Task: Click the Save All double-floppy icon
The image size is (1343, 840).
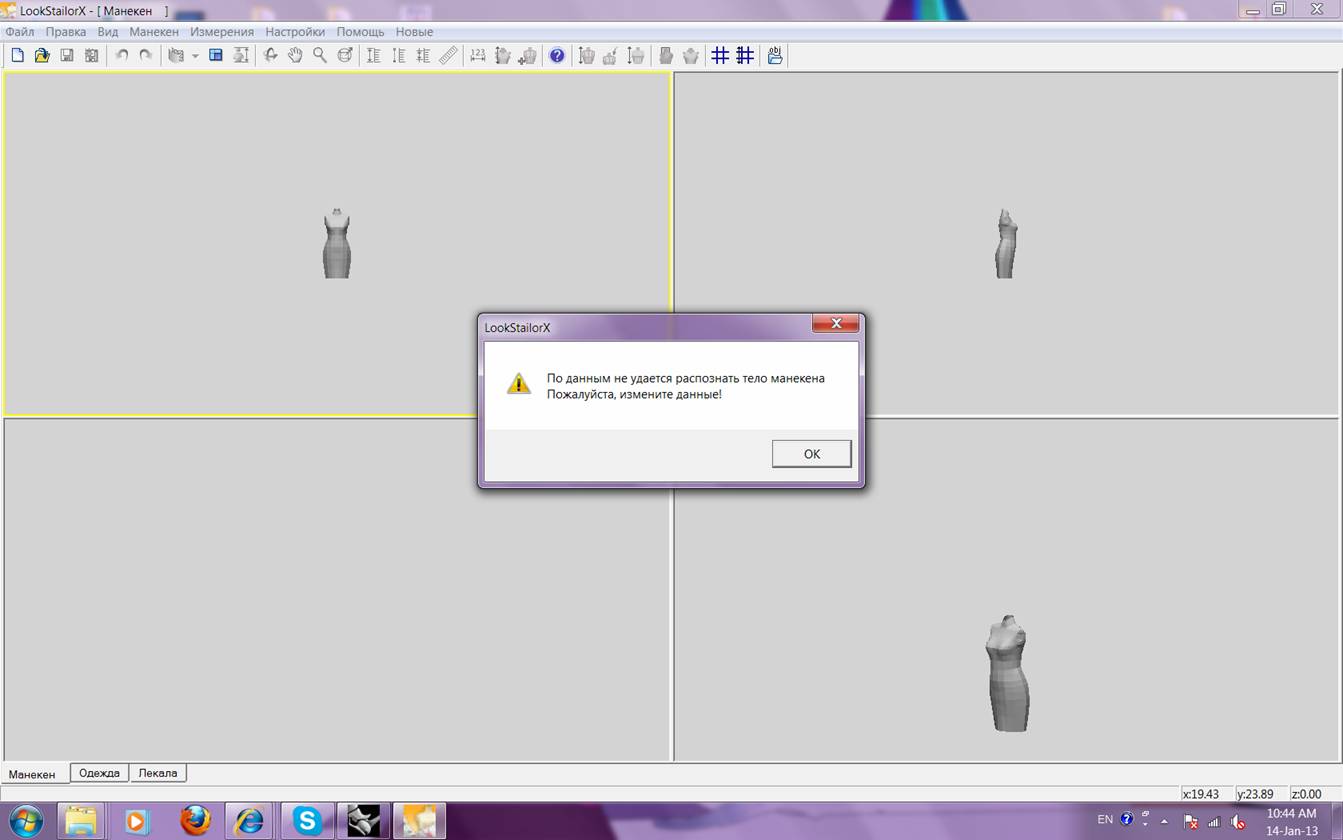Action: pos(92,56)
